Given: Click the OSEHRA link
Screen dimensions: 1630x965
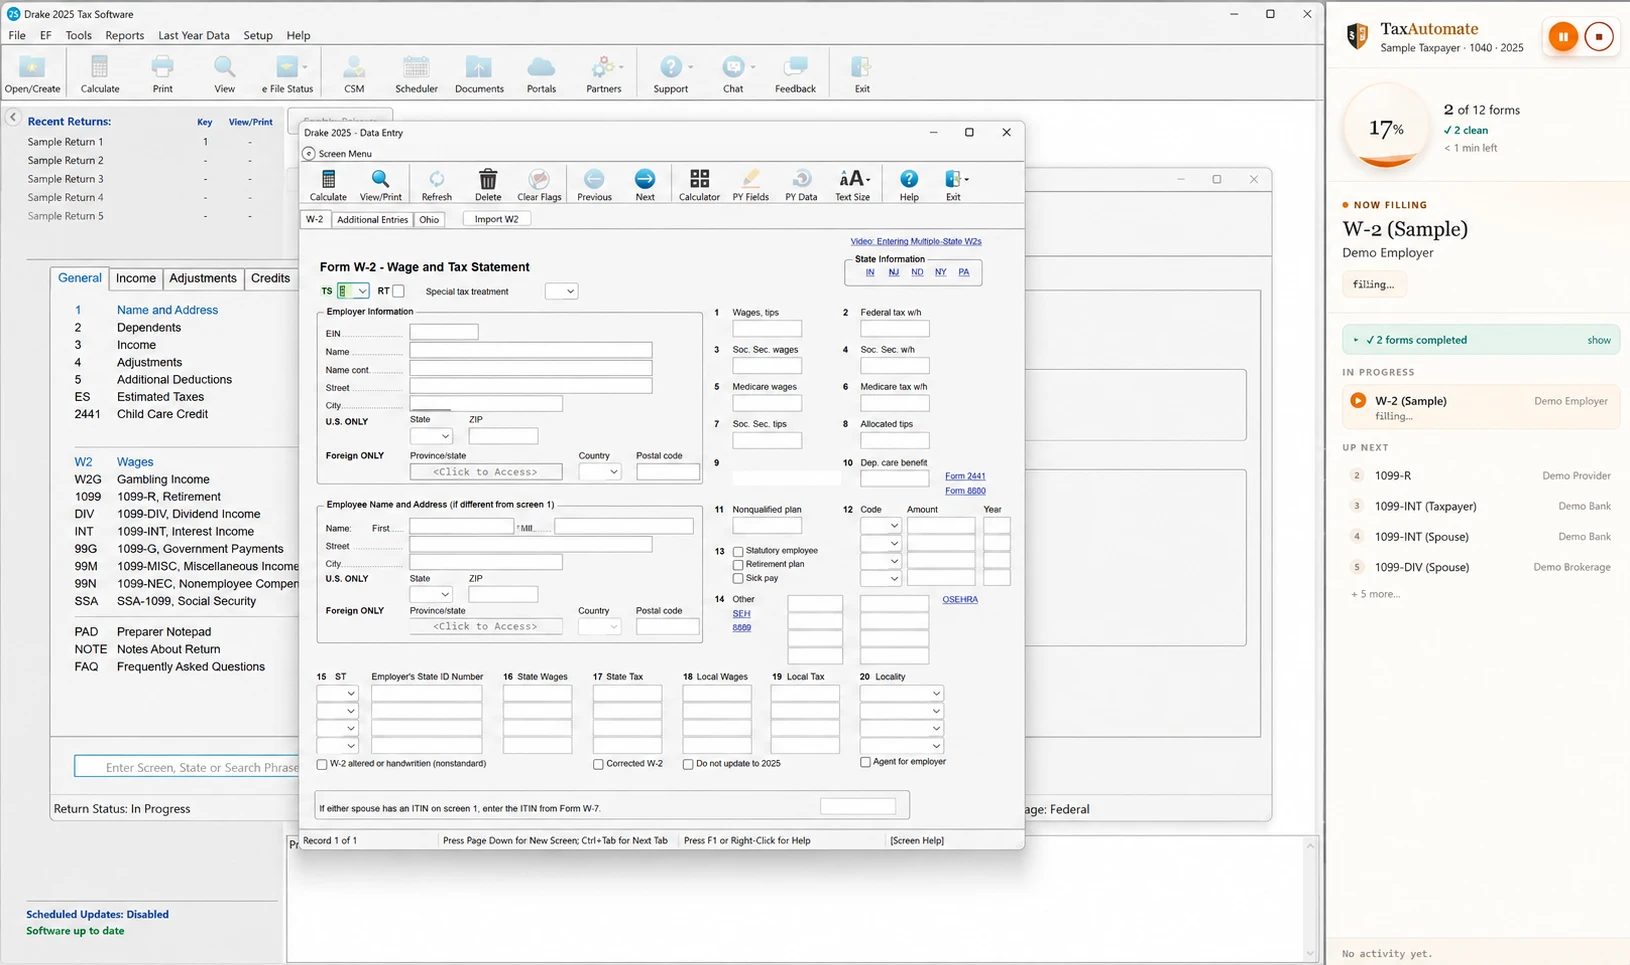Looking at the screenshot, I should point(960,599).
